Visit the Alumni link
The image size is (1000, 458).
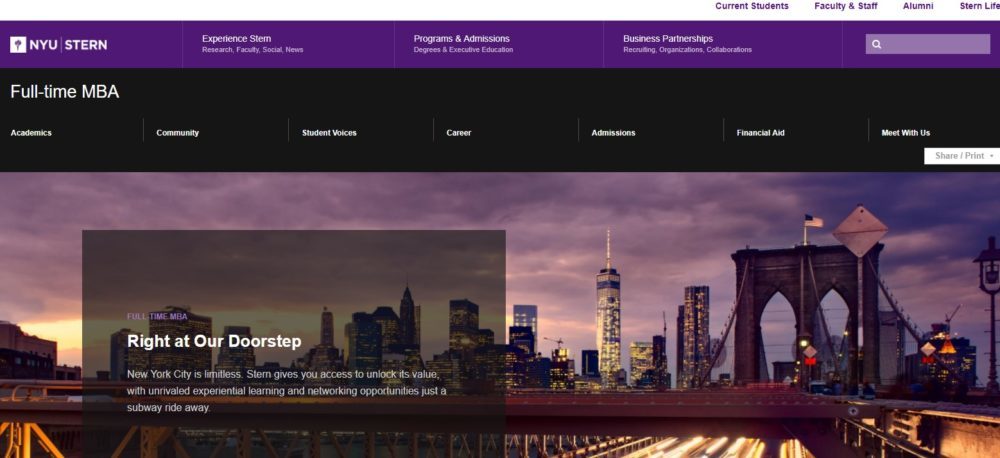[918, 6]
